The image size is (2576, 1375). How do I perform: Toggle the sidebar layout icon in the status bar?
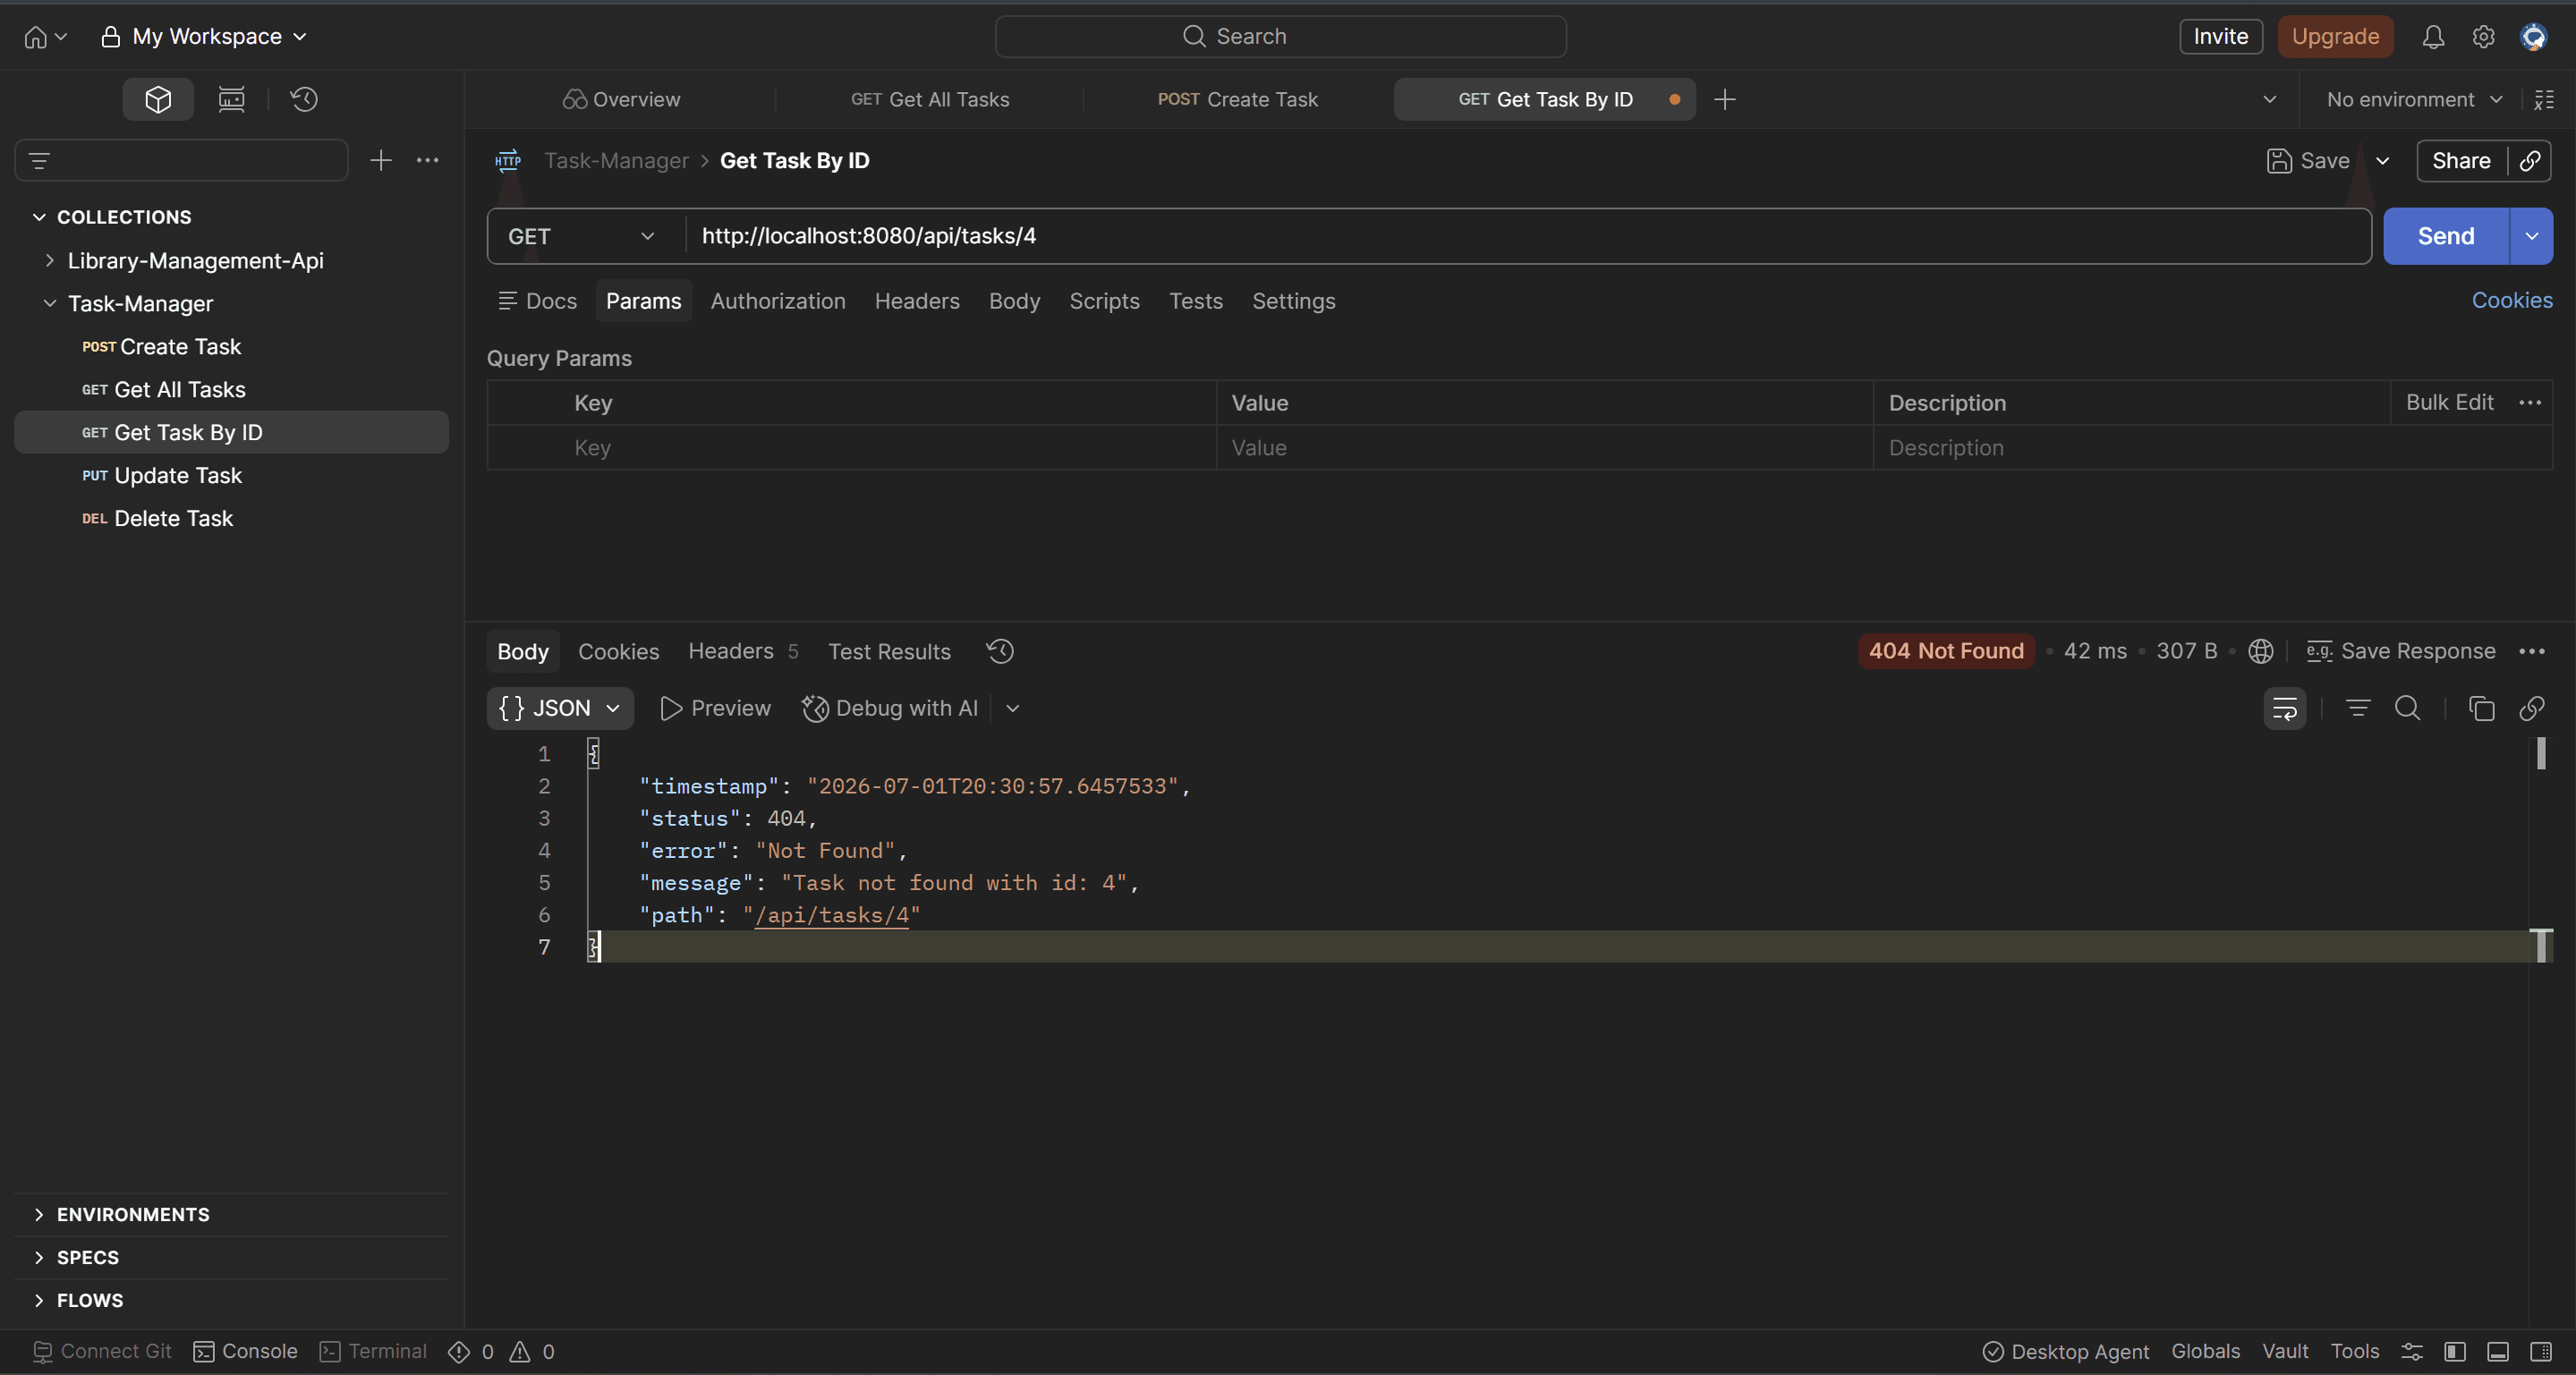[2454, 1351]
